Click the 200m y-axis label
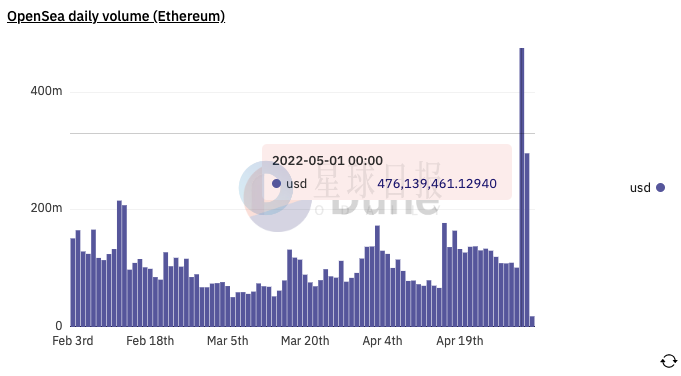This screenshot has height=376, width=681. (x=46, y=208)
